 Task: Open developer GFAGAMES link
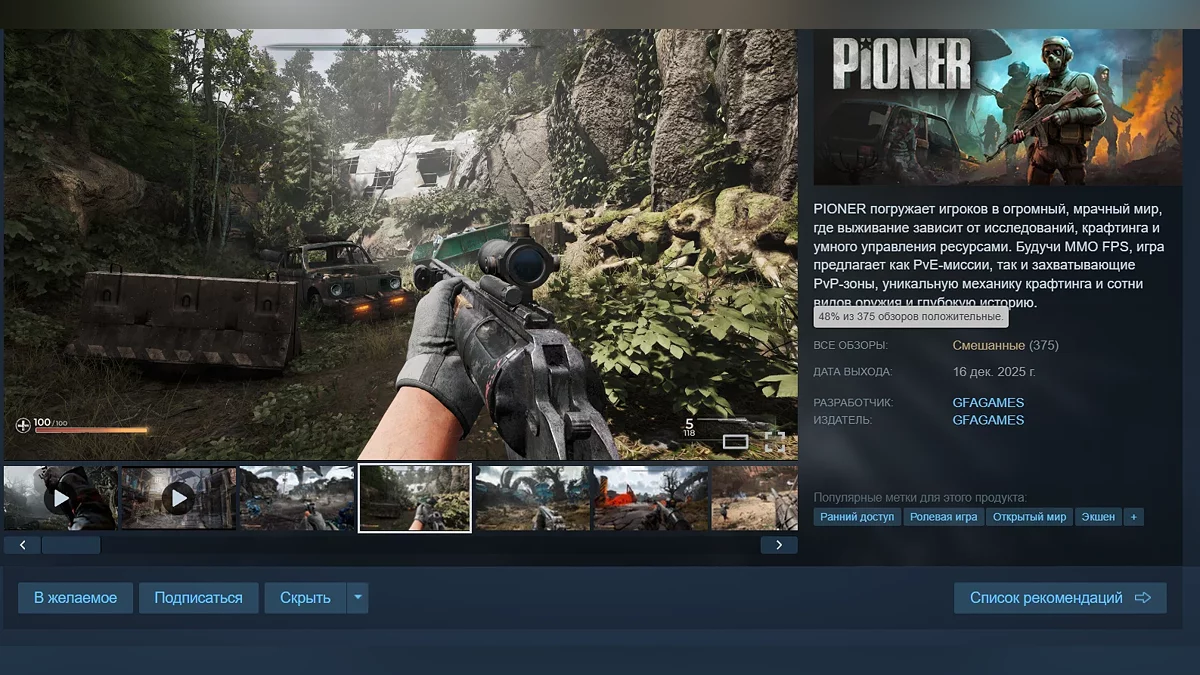pos(988,403)
